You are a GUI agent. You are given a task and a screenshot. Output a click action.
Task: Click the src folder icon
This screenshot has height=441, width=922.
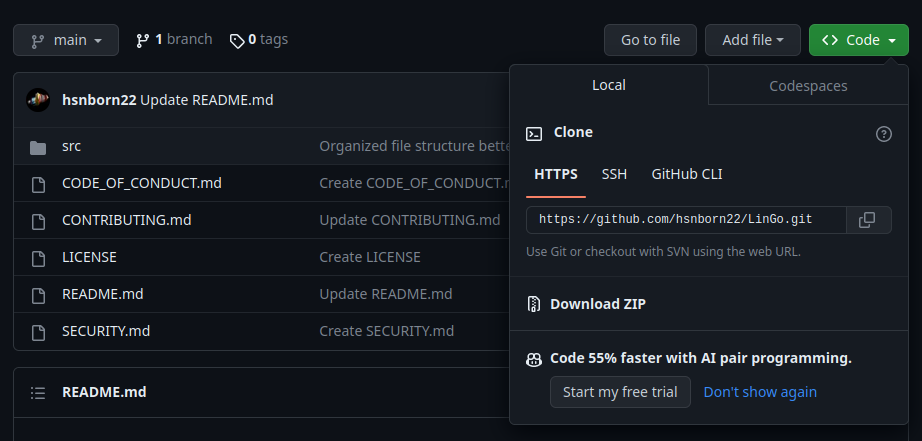38,147
